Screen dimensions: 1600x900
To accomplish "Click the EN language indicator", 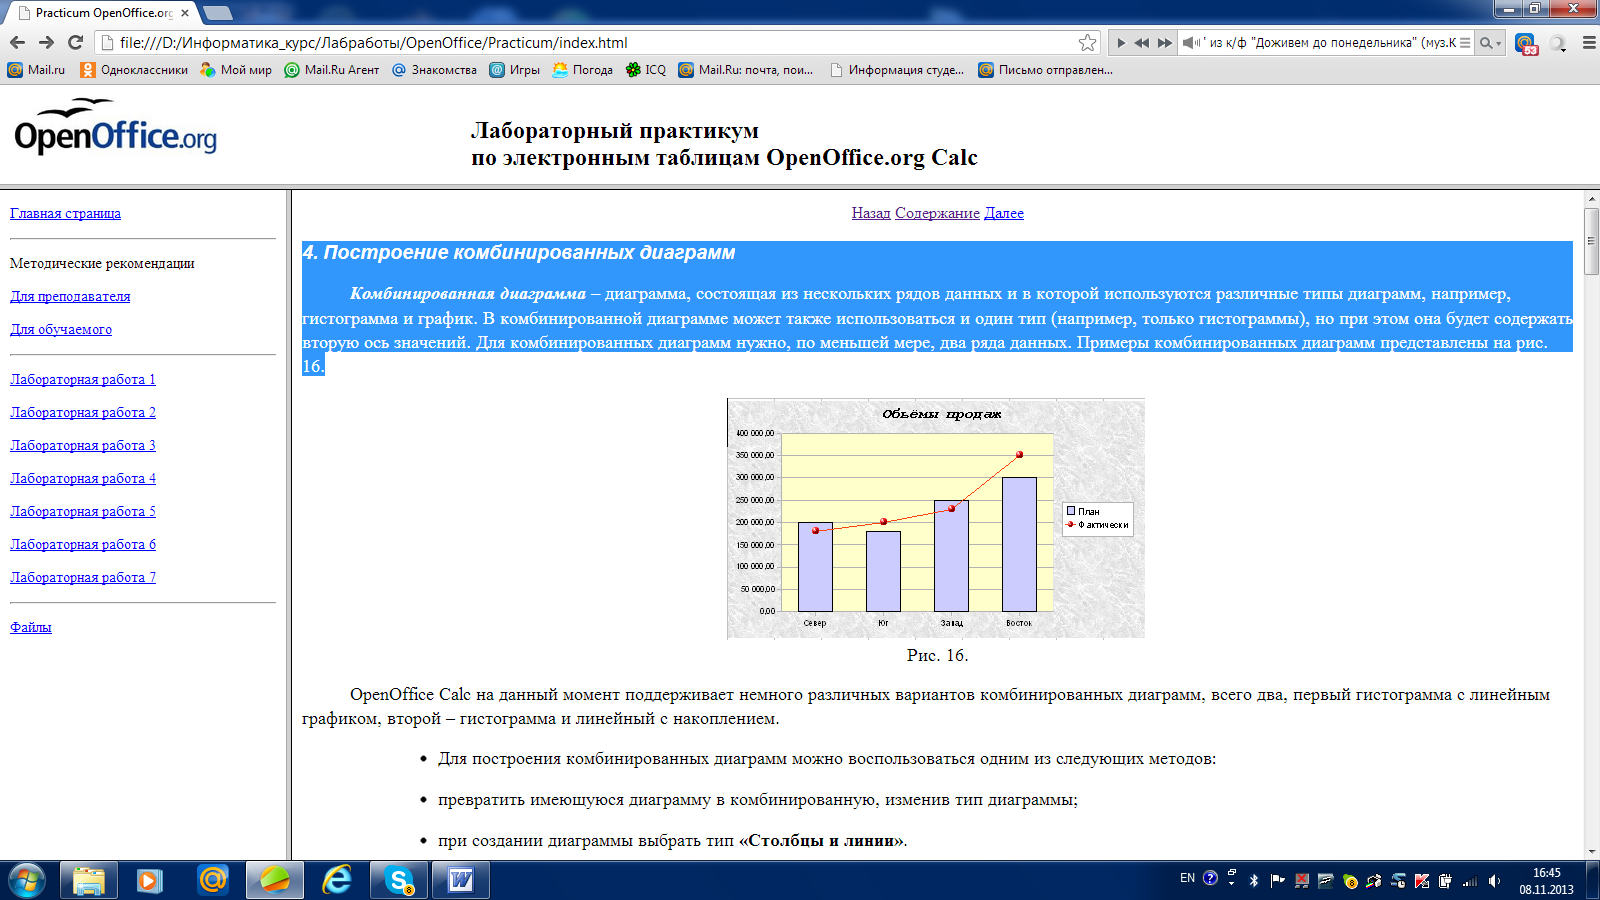I will pyautogui.click(x=1187, y=878).
